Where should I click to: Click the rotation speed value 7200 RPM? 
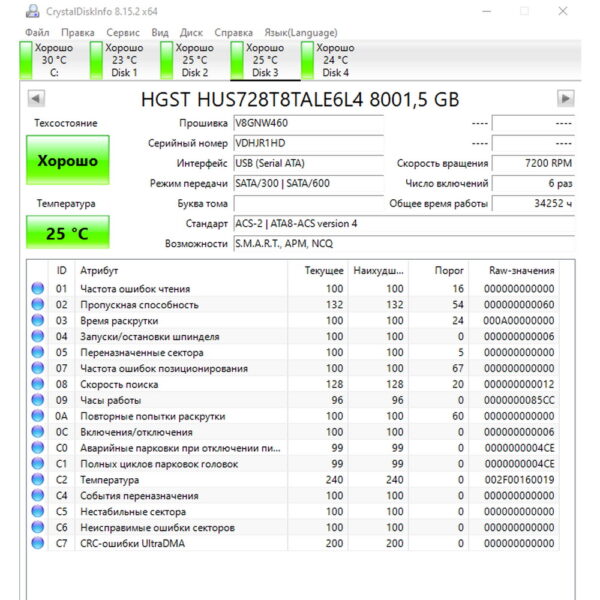pos(533,163)
